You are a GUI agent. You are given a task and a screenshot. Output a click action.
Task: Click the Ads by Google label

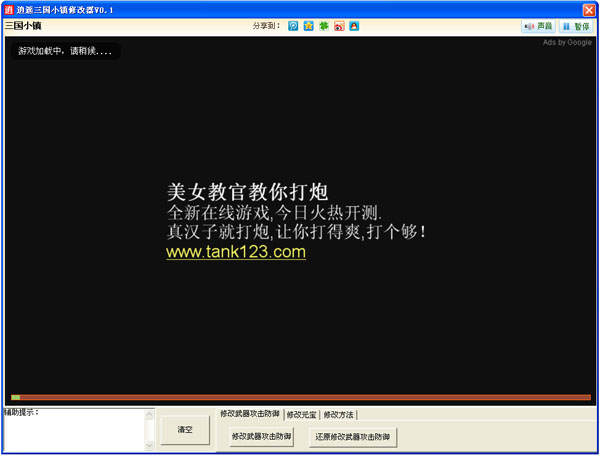click(567, 42)
